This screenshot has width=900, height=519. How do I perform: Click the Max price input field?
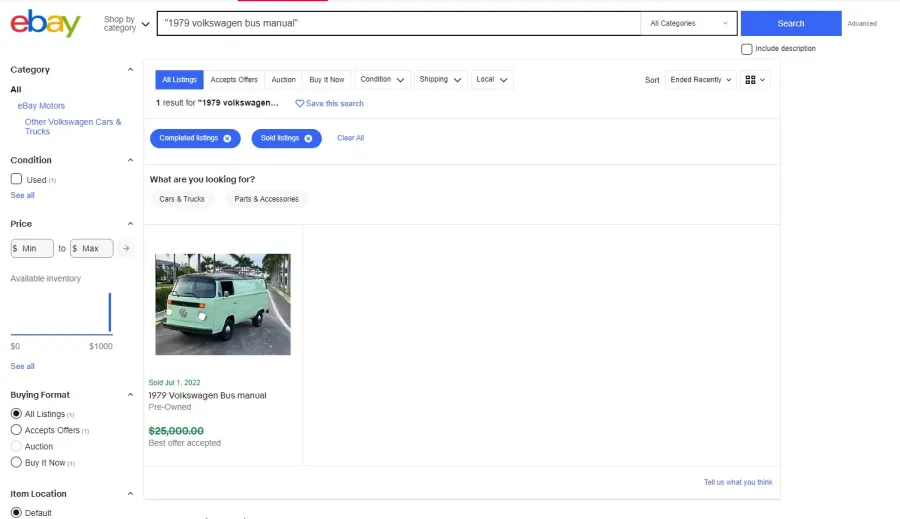92,249
